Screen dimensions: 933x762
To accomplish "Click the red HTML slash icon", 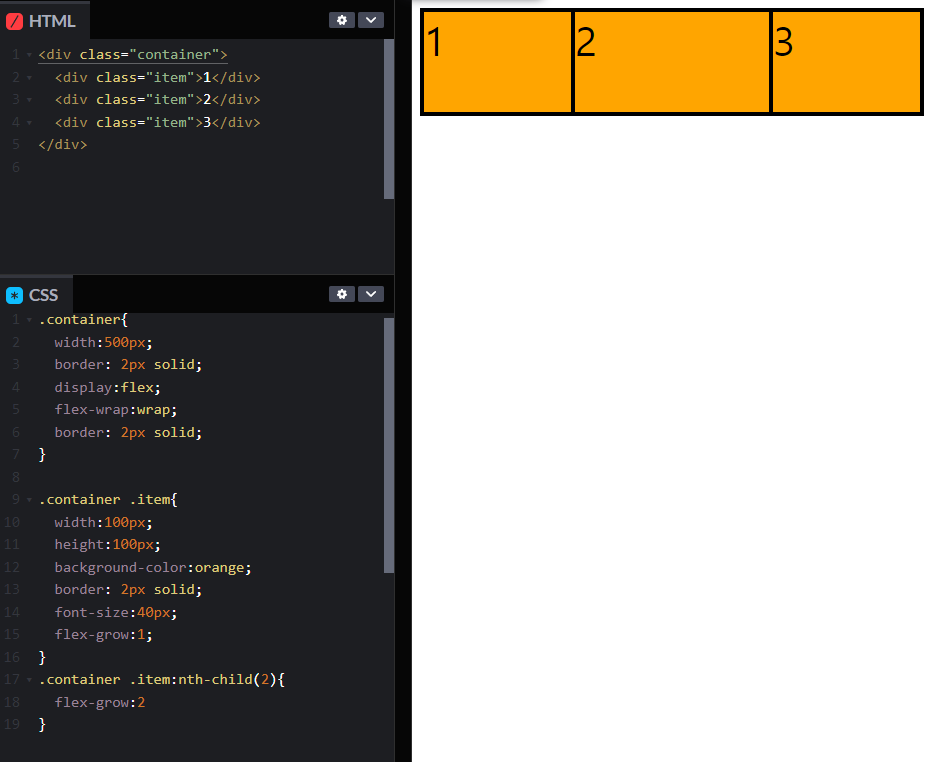I will click(x=14, y=21).
